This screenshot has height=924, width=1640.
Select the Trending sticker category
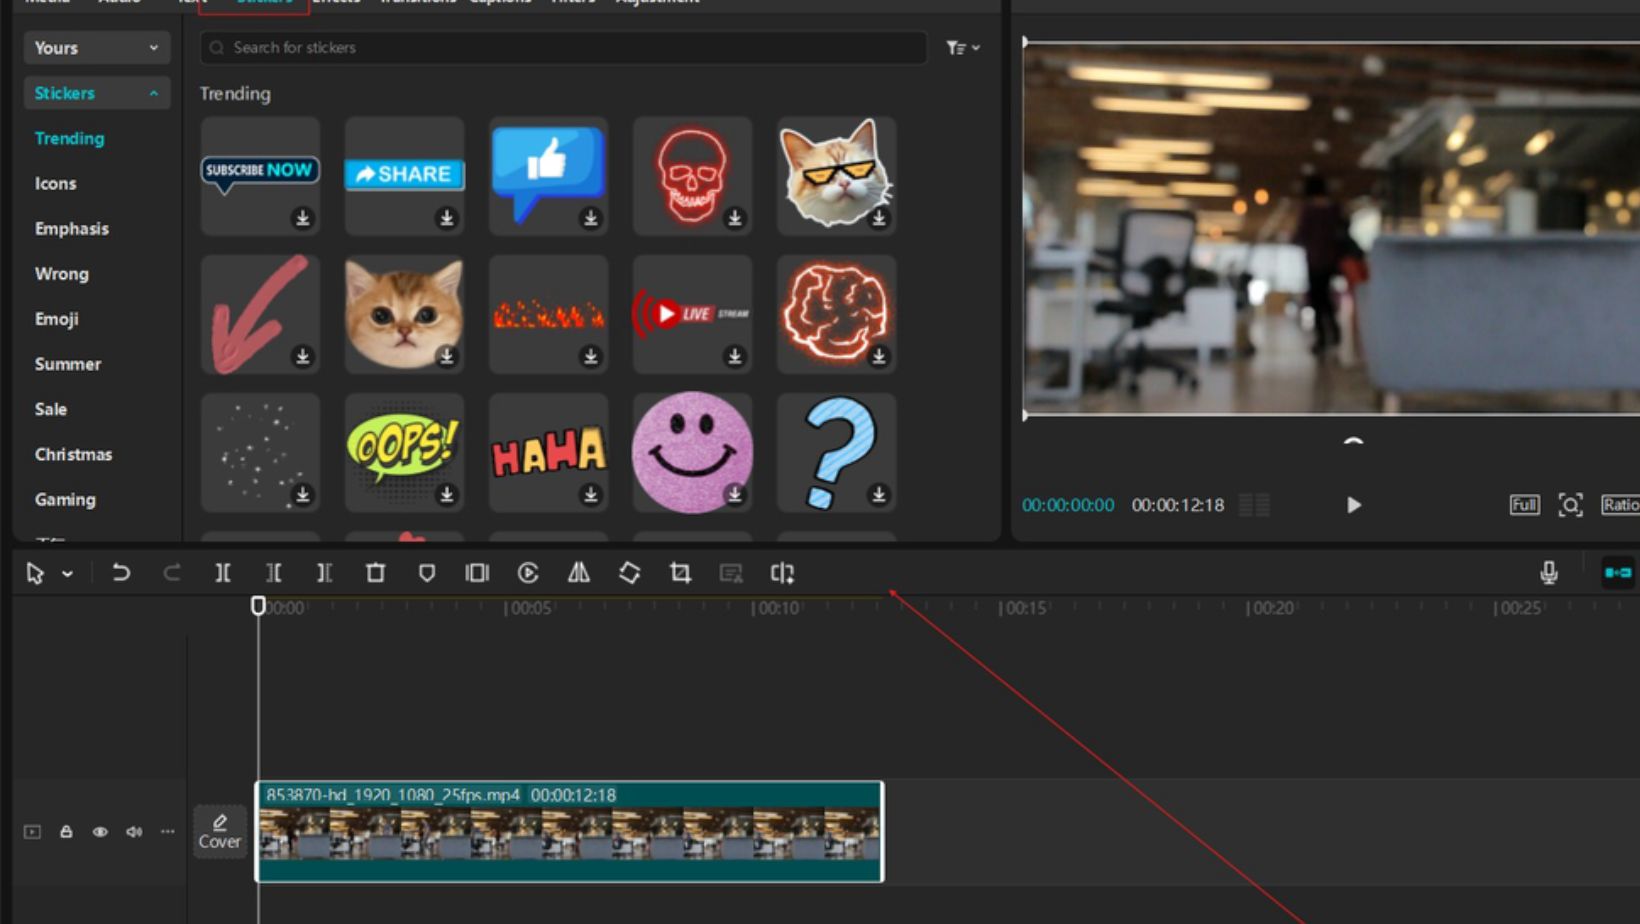pos(69,138)
